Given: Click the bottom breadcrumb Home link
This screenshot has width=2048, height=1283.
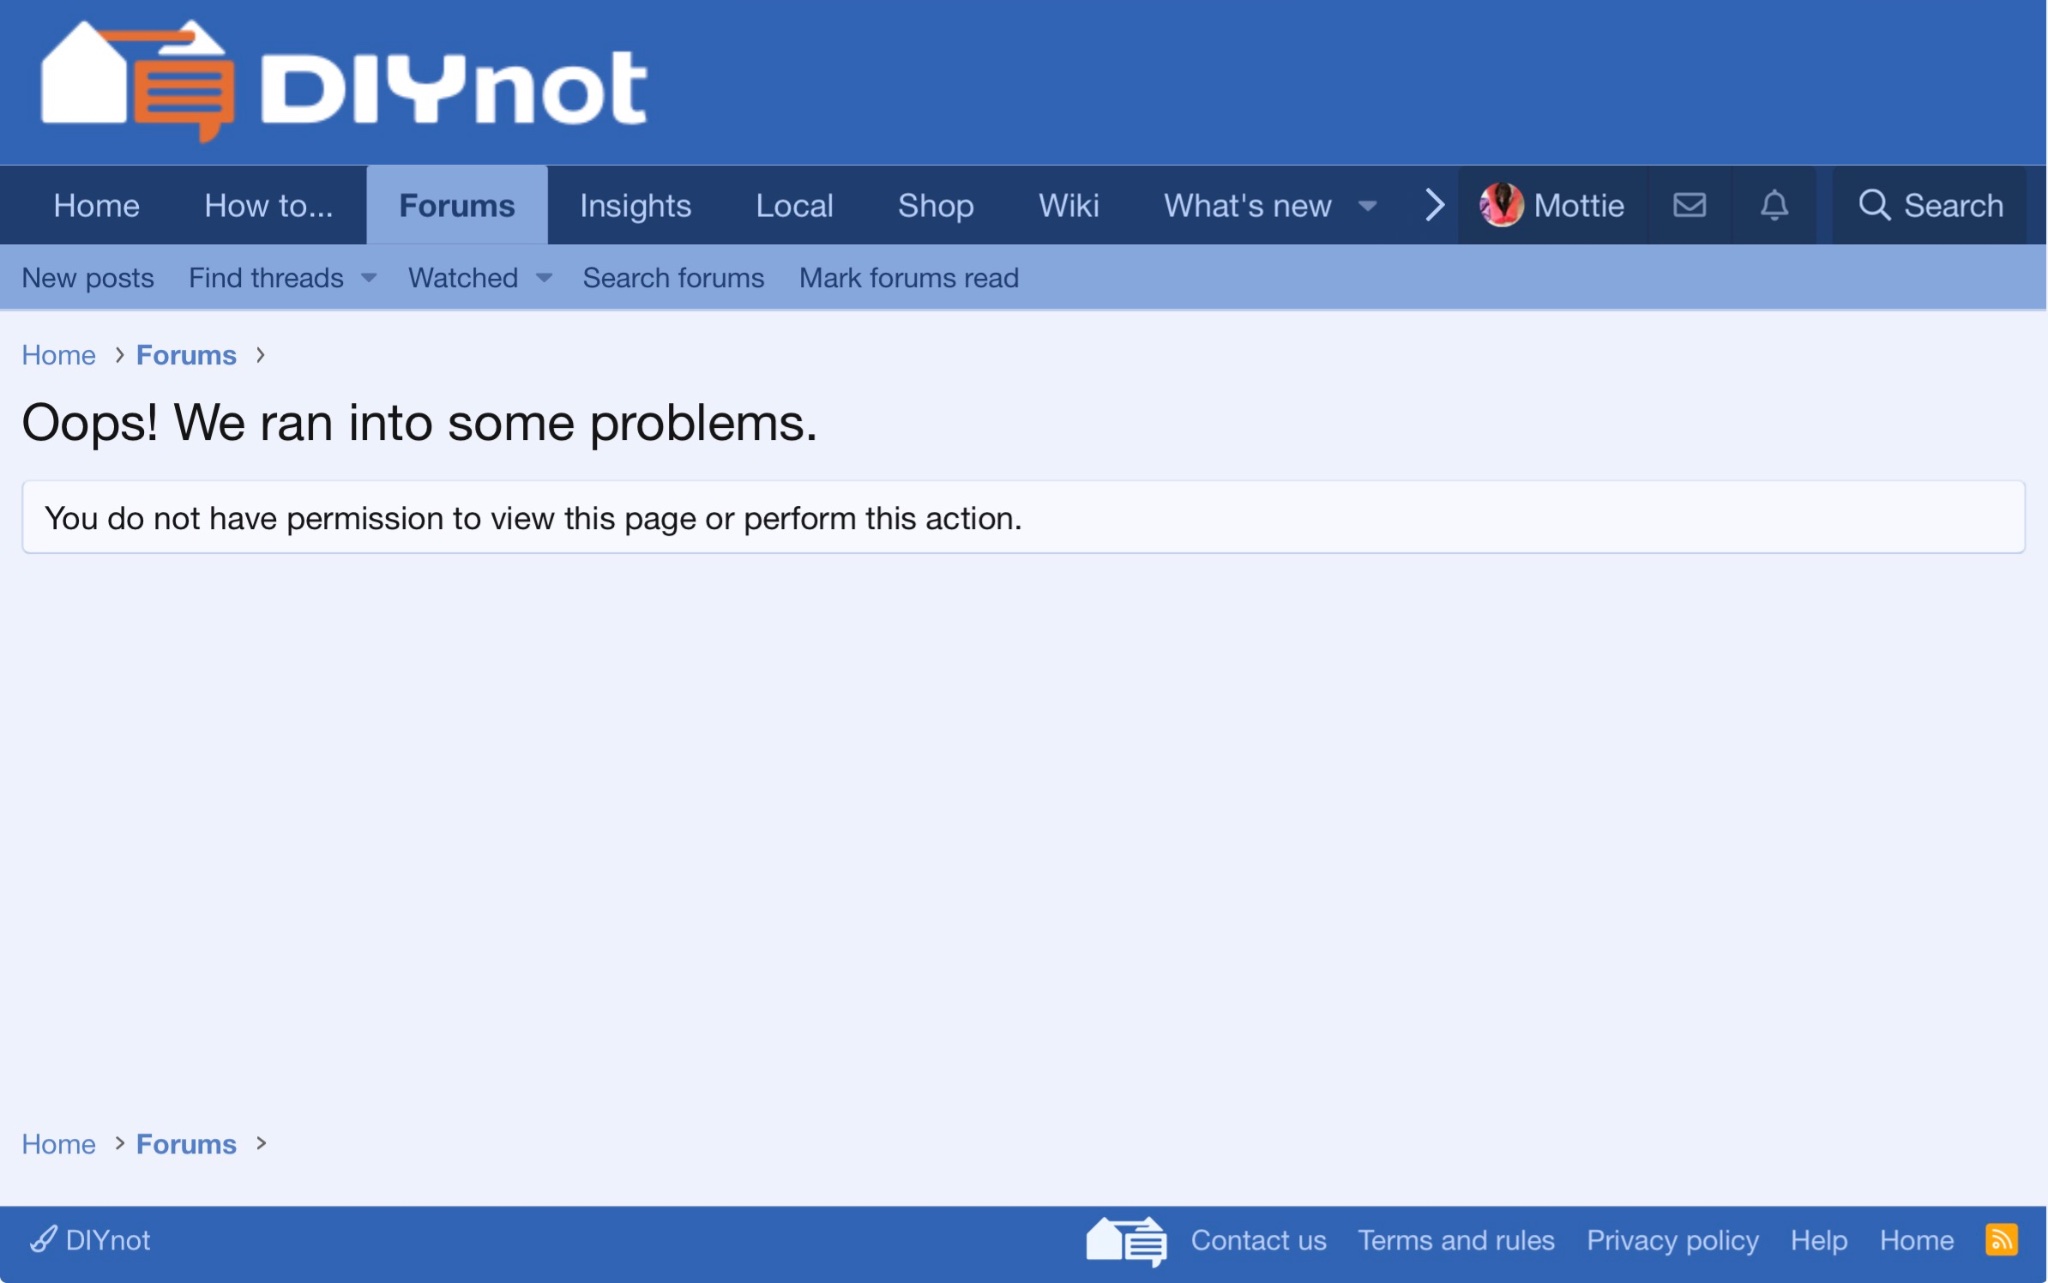Looking at the screenshot, I should 59,1144.
